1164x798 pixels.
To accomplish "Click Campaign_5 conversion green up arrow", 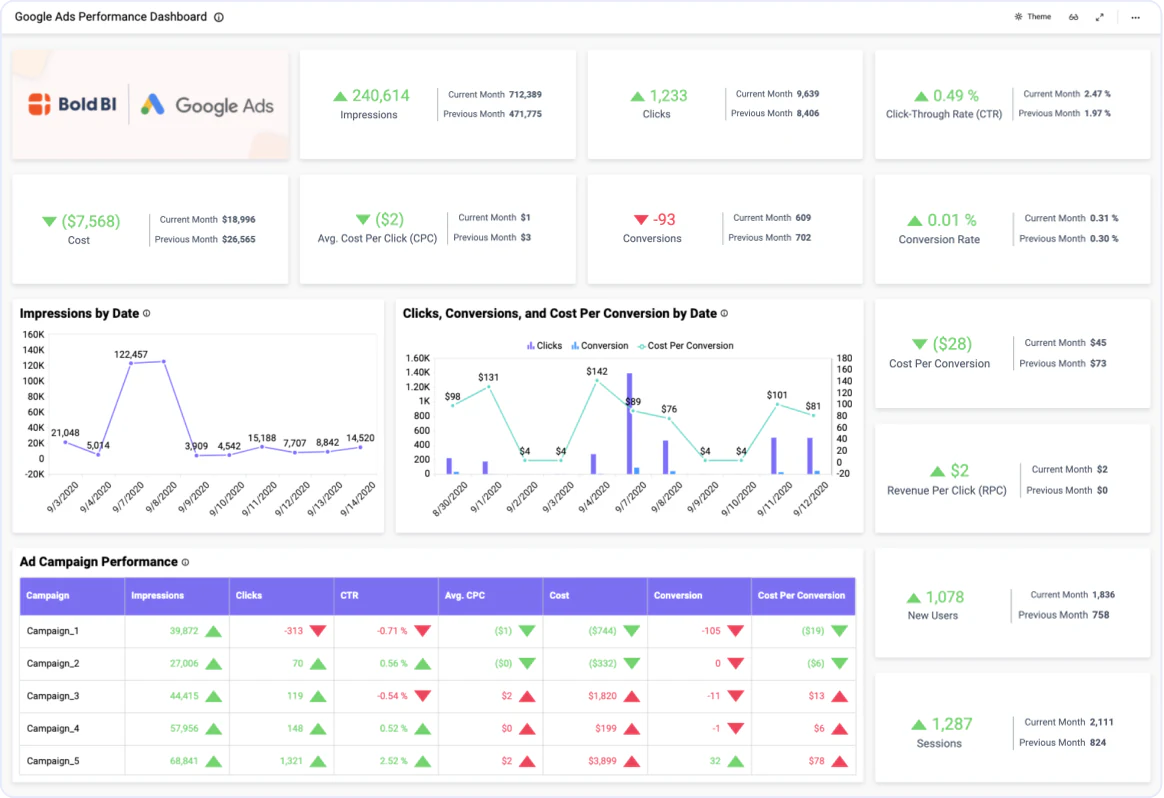I will pos(736,761).
